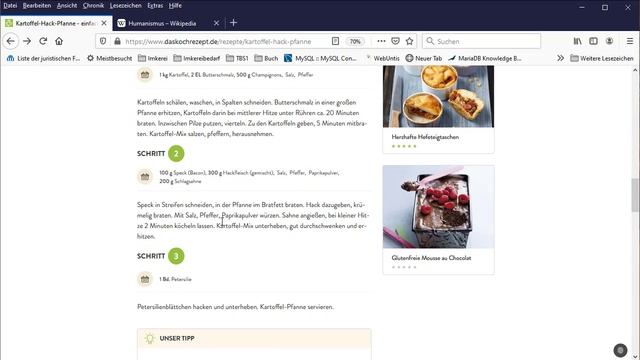Open the Glutenfreie Mousse au Chocolat photo
This screenshot has height=360, width=640.
[x=438, y=207]
